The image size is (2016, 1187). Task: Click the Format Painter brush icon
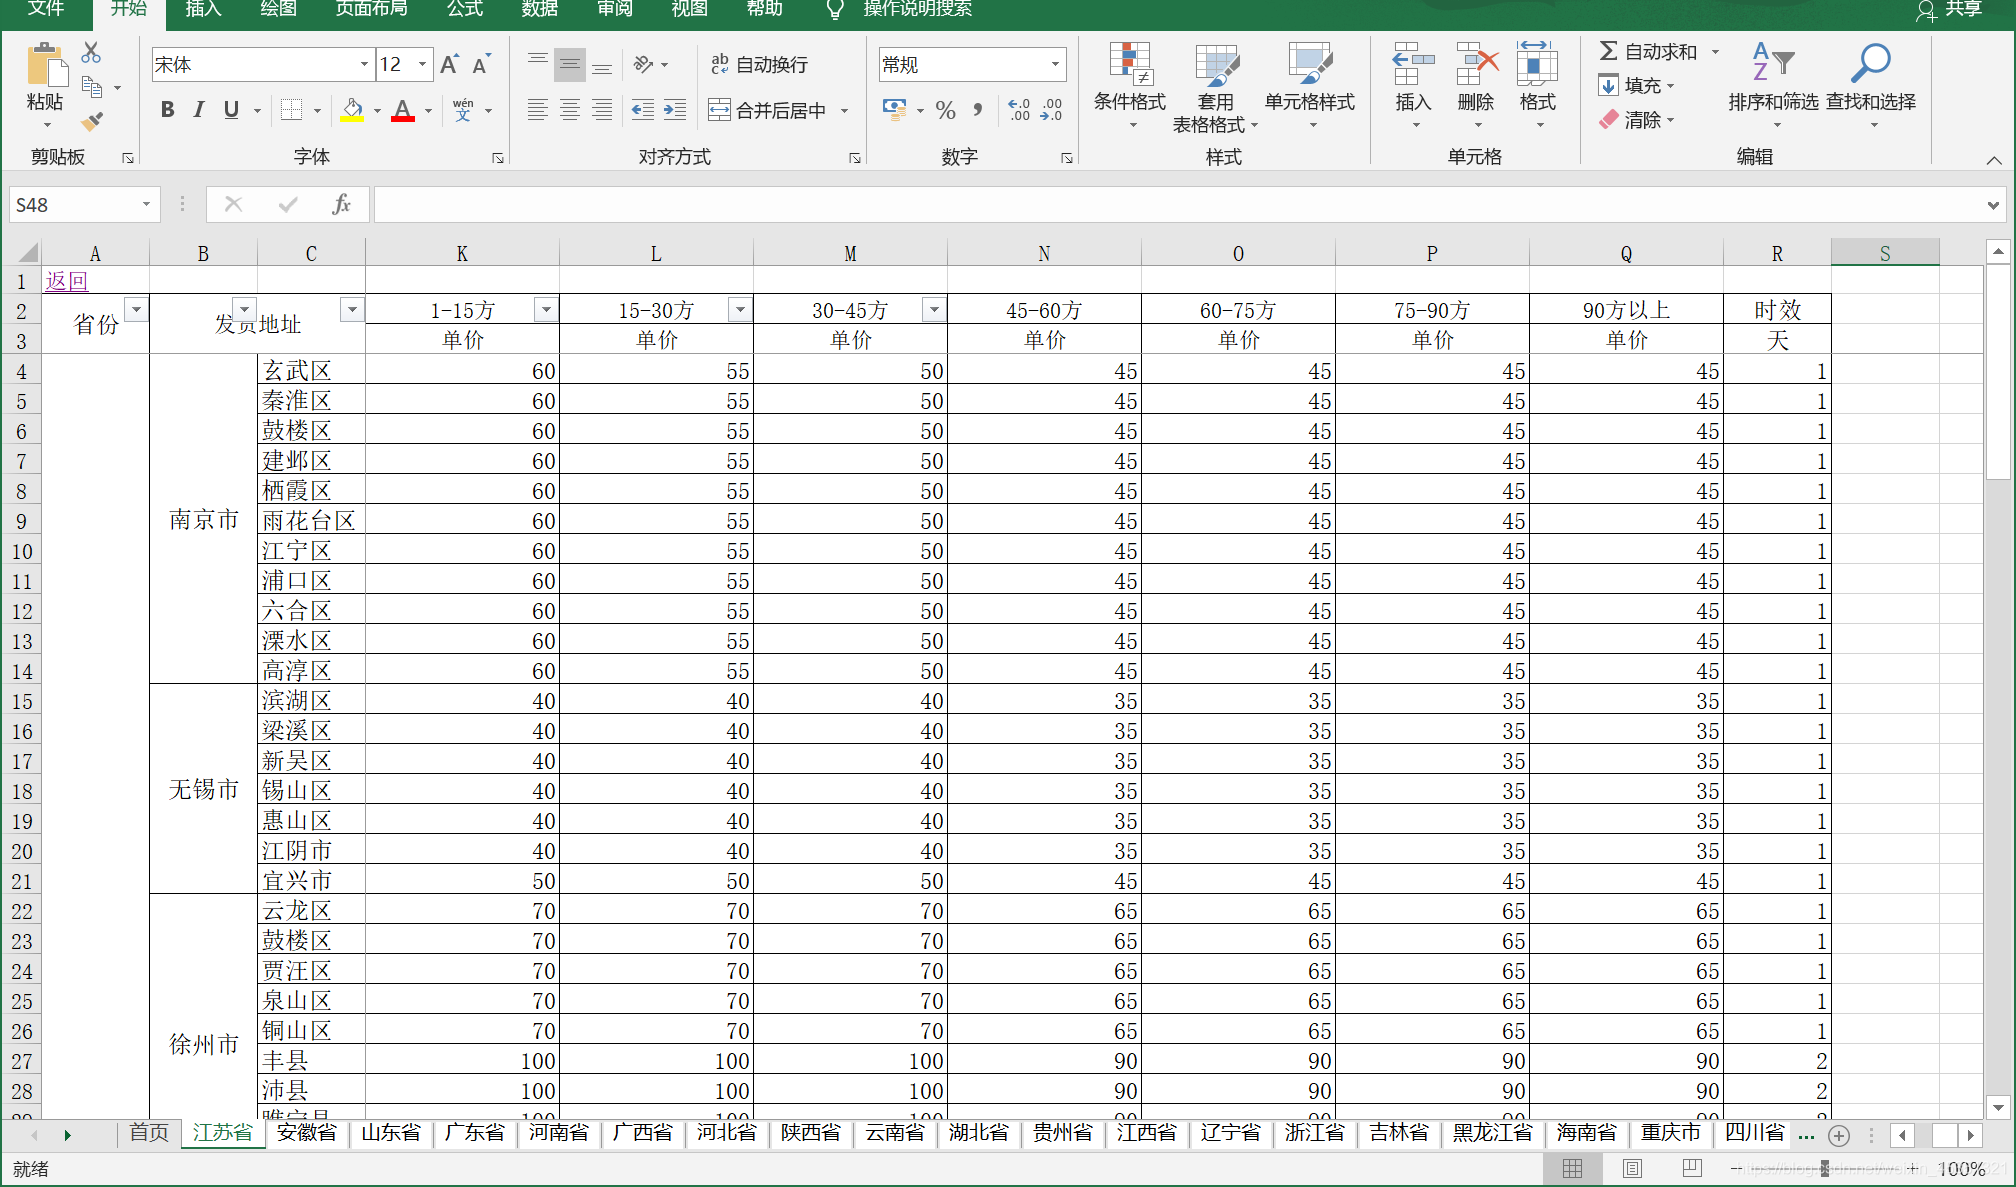(x=92, y=121)
